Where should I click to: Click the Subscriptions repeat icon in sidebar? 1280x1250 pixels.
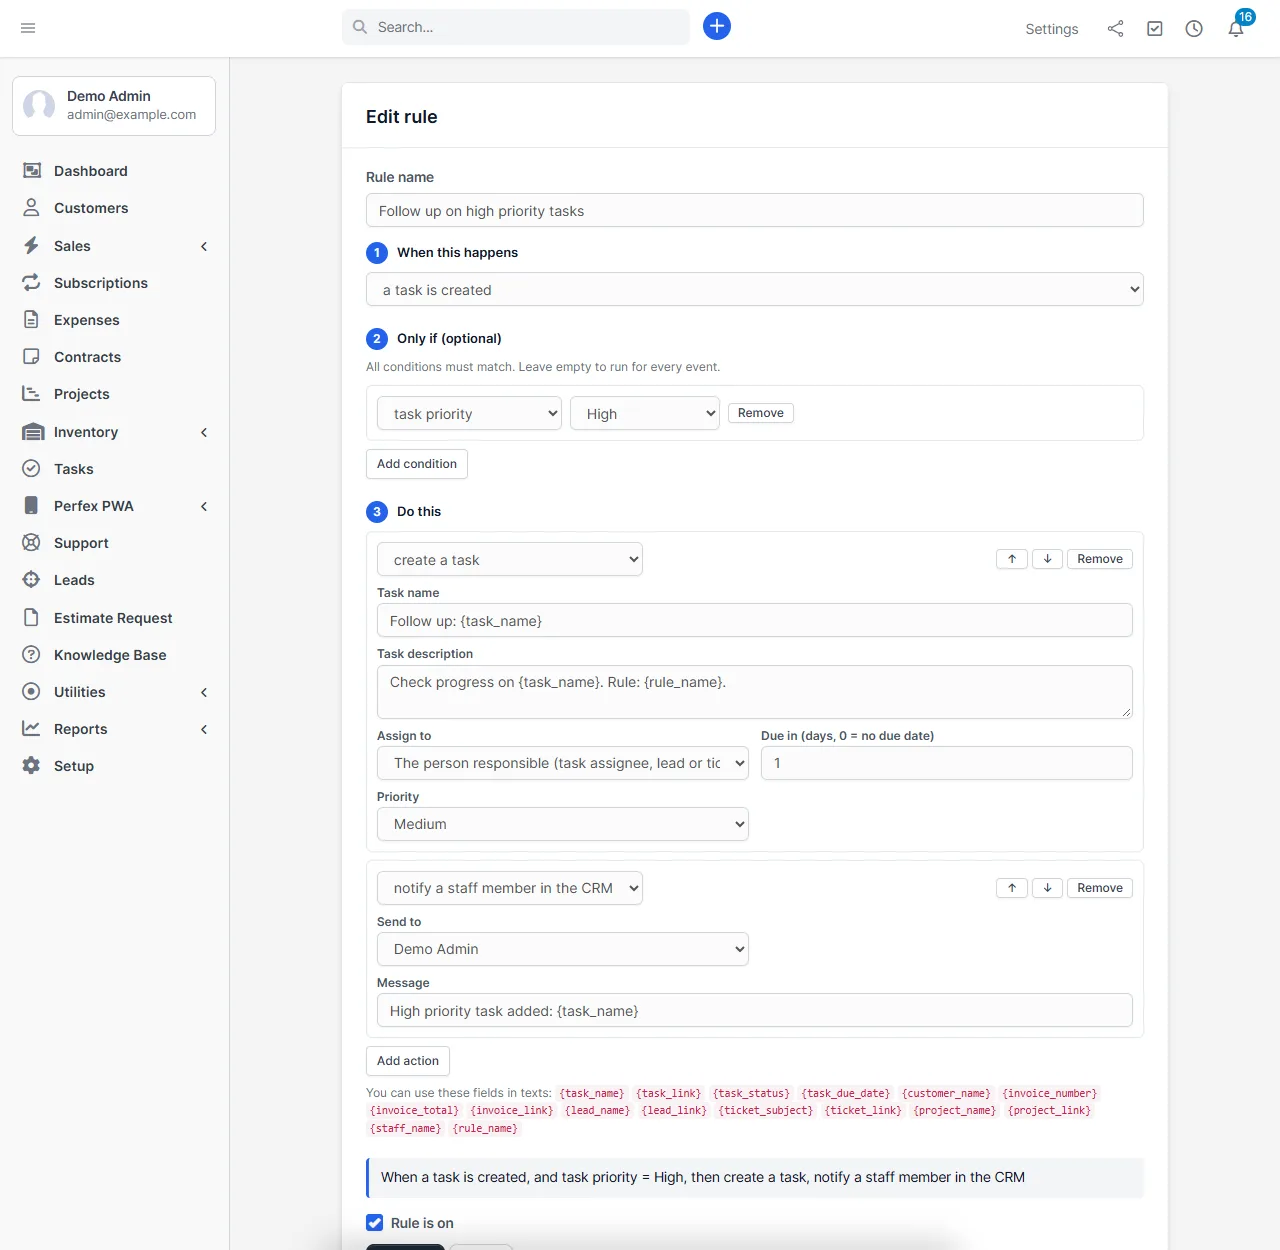coord(32,283)
